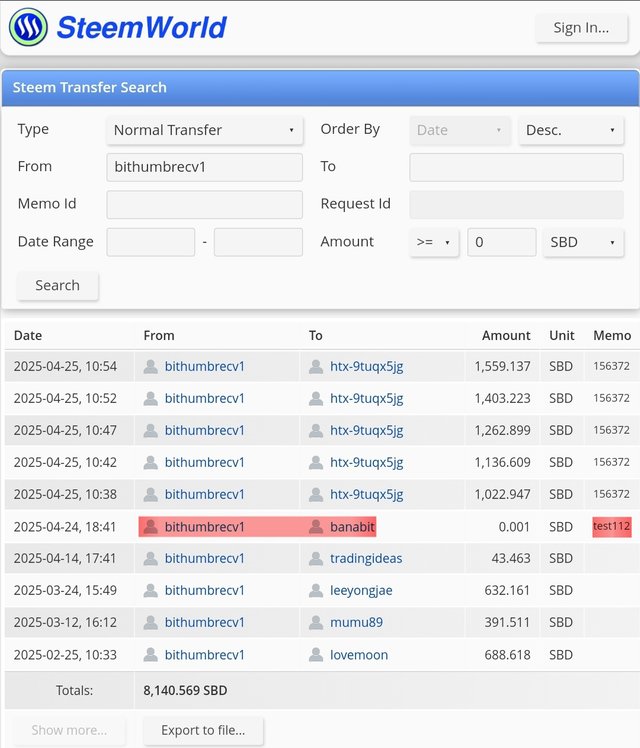Click the 1,136.609 amount cell

click(502, 462)
